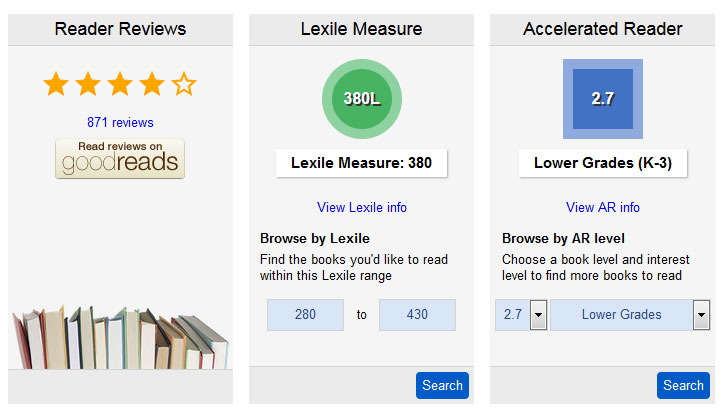This screenshot has width=724, height=415.
Task: Click the Lower Grades (K-3) label box
Action: 602,163
